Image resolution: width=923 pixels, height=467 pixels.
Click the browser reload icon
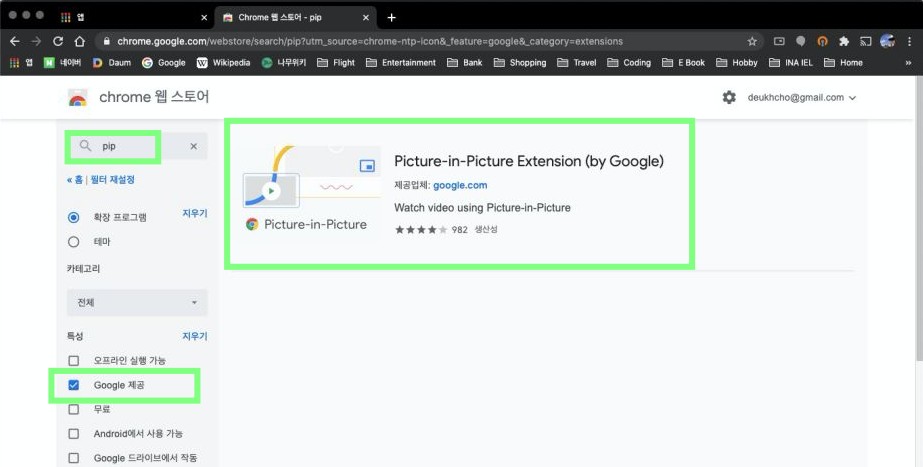pyautogui.click(x=58, y=41)
